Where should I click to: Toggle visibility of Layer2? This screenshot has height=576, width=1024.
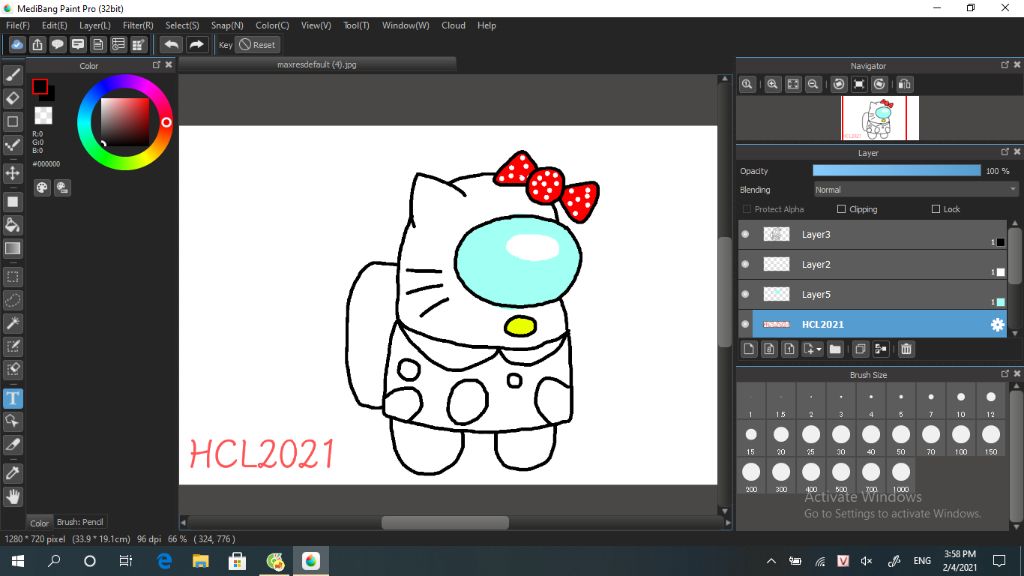pyautogui.click(x=745, y=264)
